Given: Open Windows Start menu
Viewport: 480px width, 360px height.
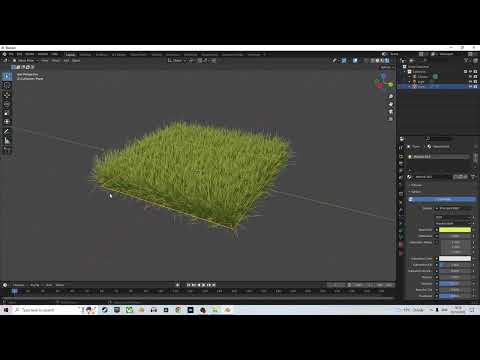Looking at the screenshot, I should click(x=6, y=310).
